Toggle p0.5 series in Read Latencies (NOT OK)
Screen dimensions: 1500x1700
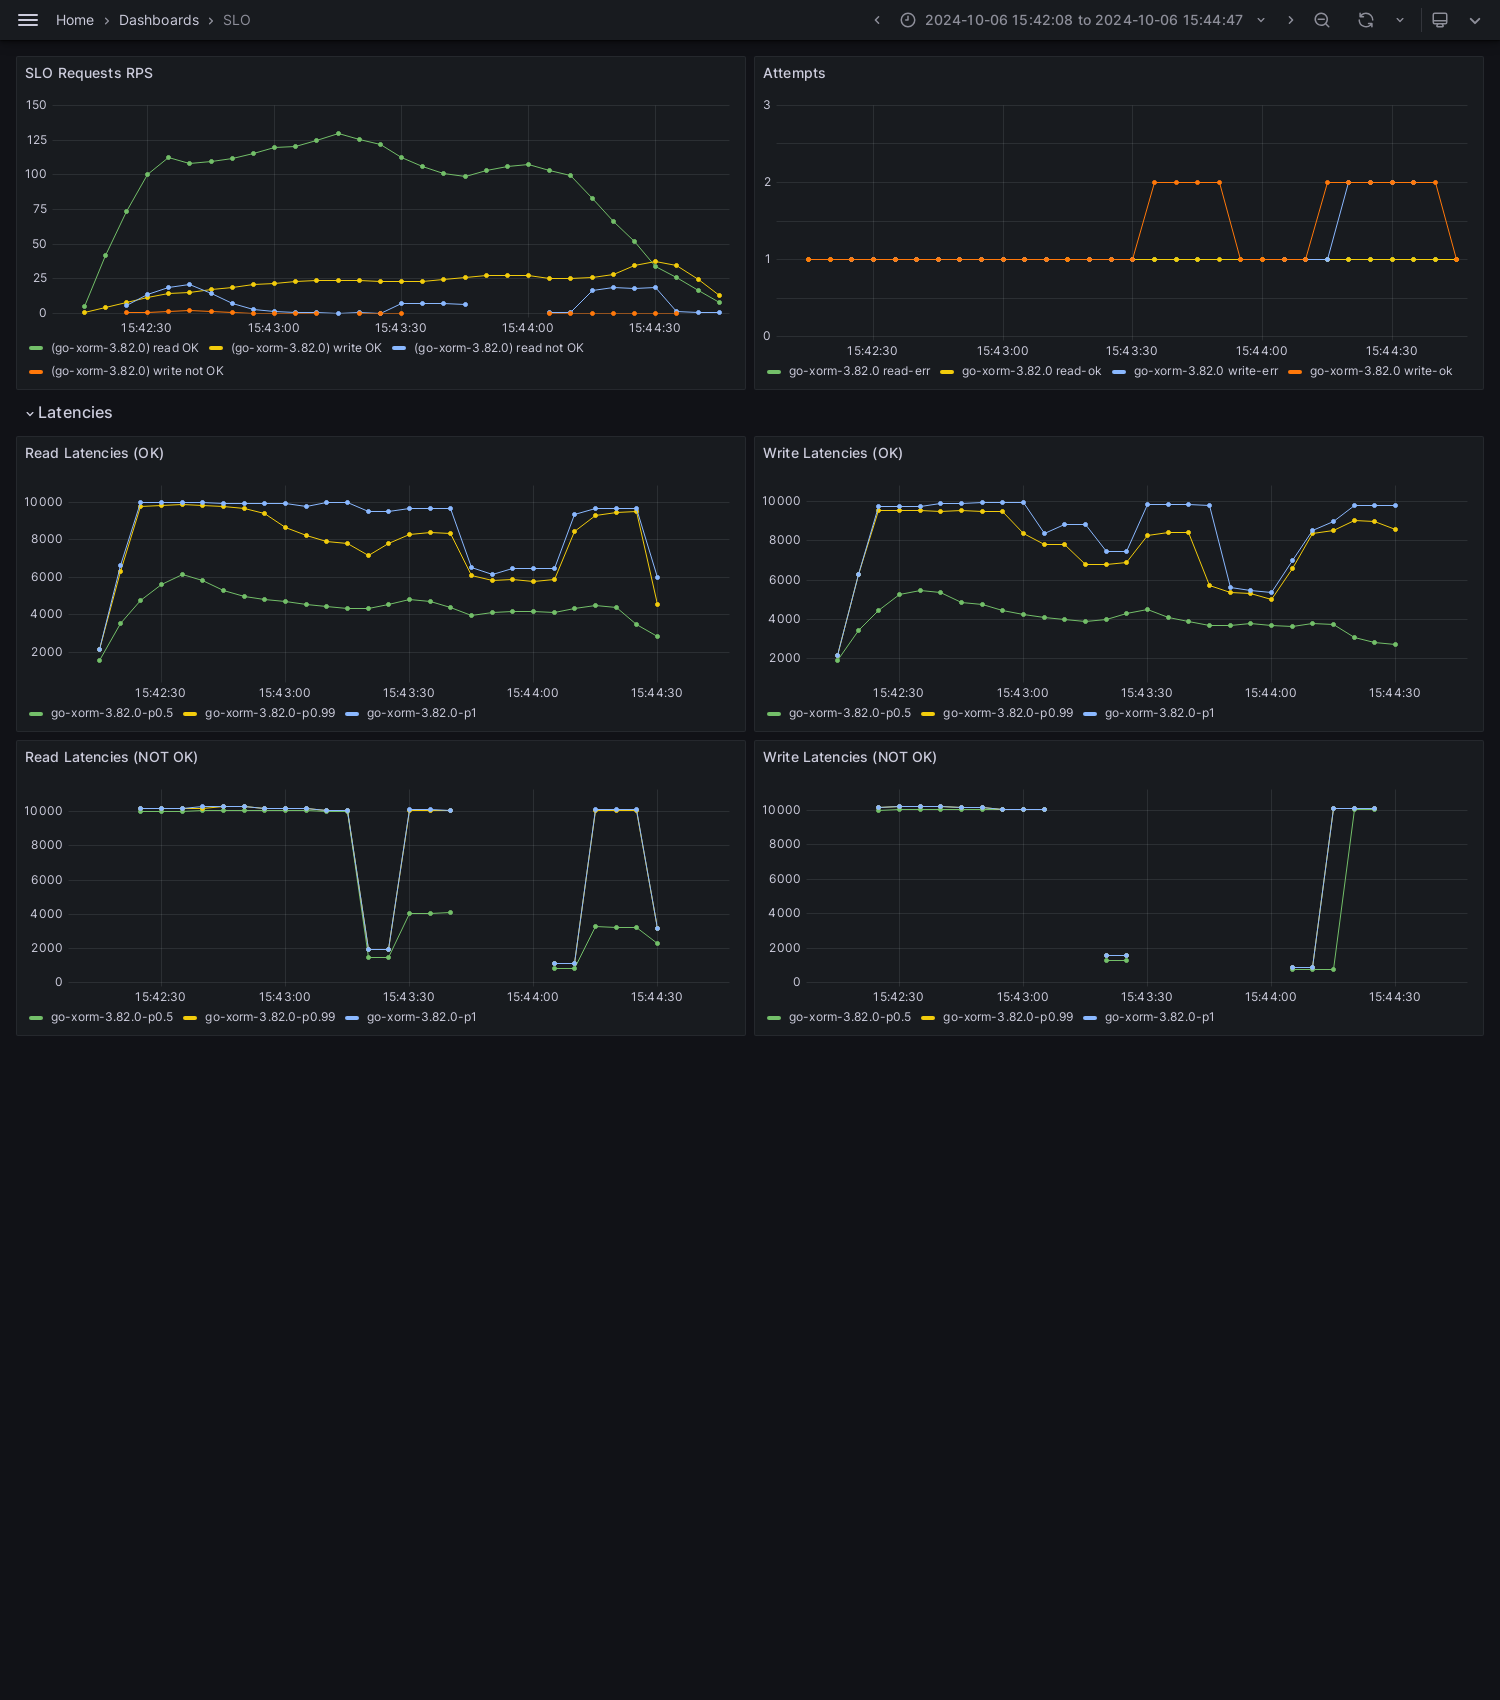click(x=112, y=1017)
